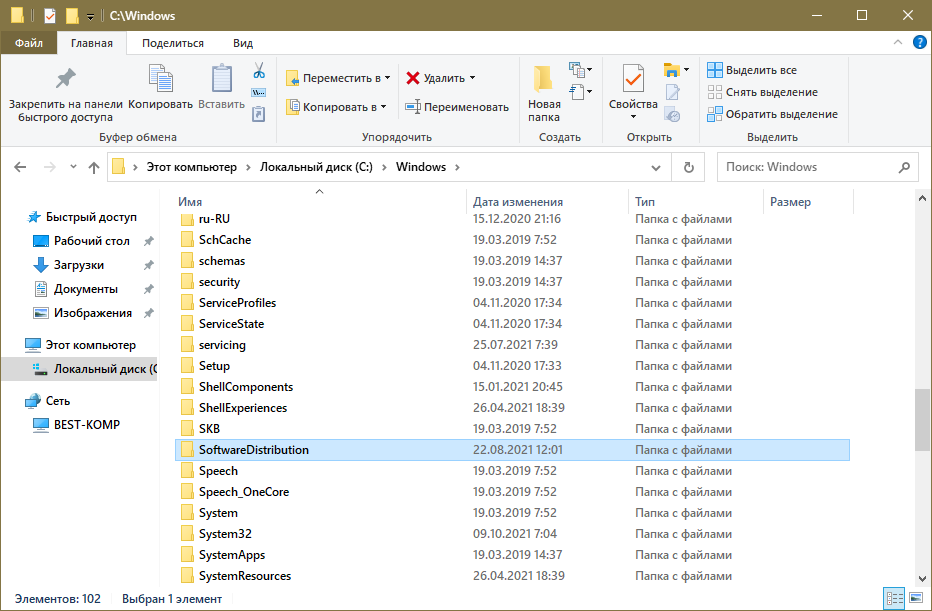932x611 pixels.
Task: Click Выделить все button
Action: [x=752, y=70]
